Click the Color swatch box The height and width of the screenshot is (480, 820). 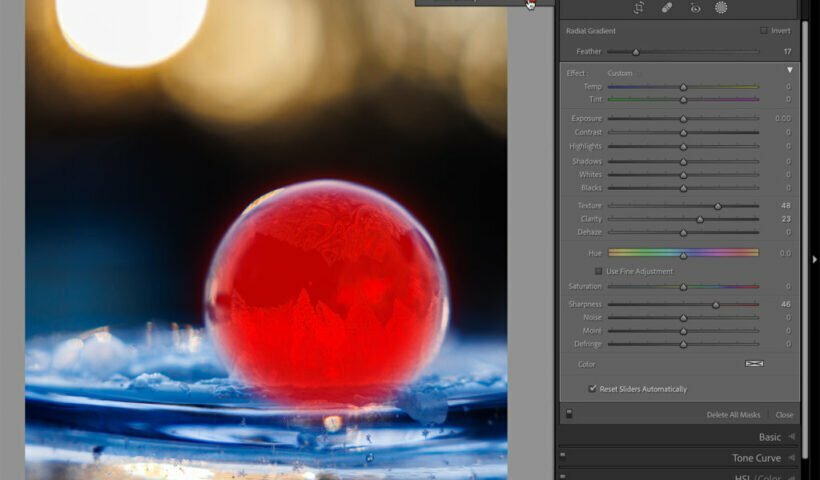pos(754,364)
